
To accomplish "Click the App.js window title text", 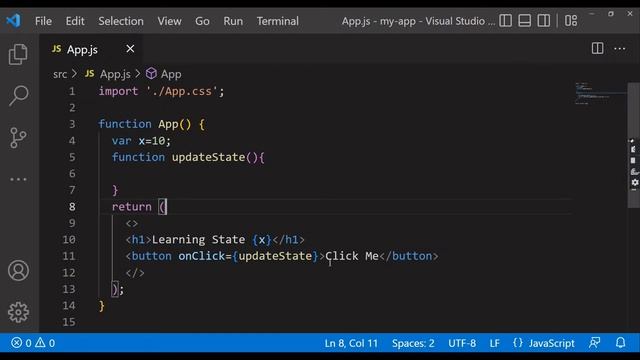I will (418, 21).
